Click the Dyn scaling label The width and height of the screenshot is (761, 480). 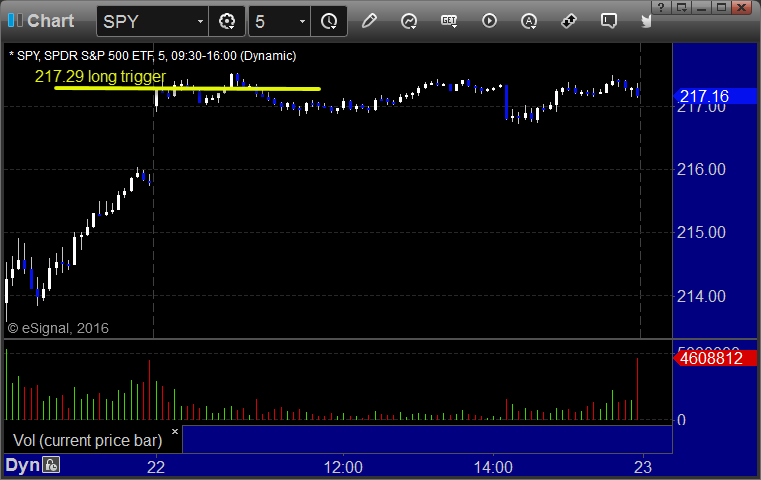[22, 465]
